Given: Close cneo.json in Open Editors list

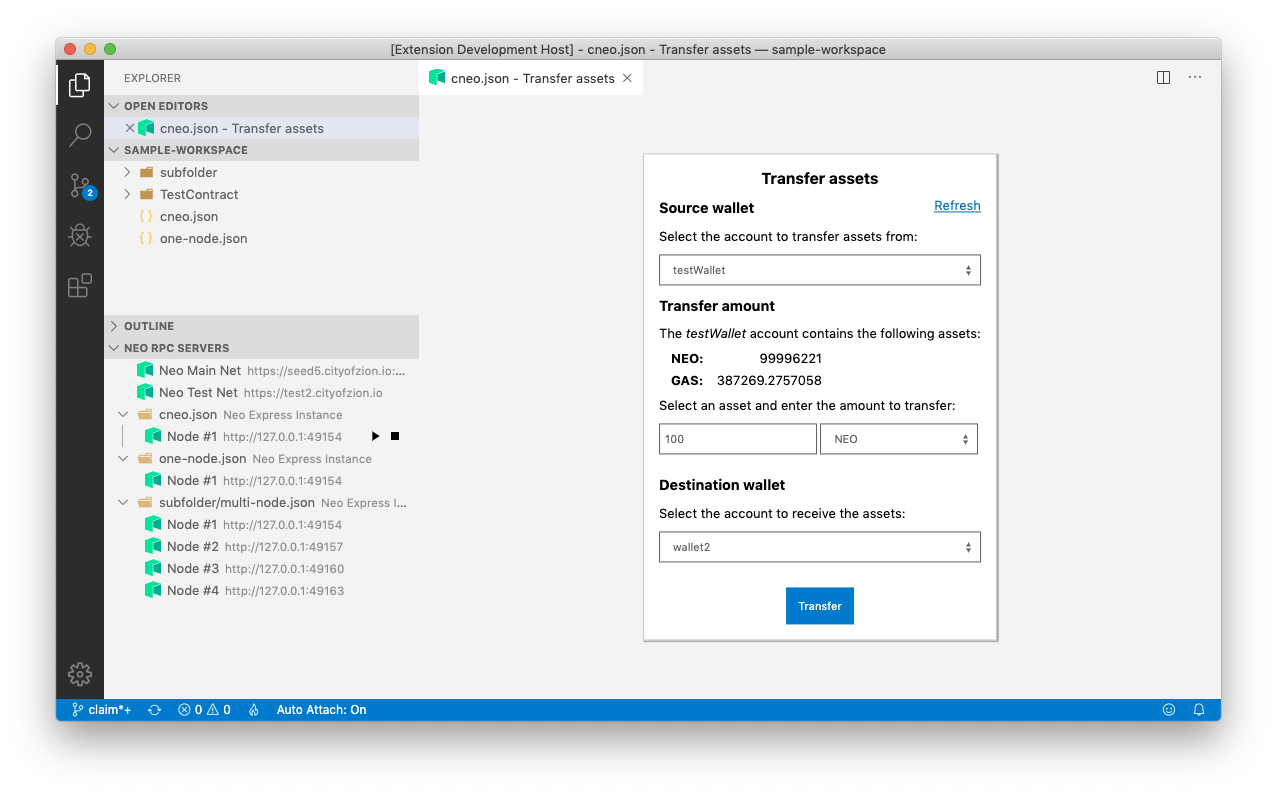Looking at the screenshot, I should pyautogui.click(x=129, y=128).
